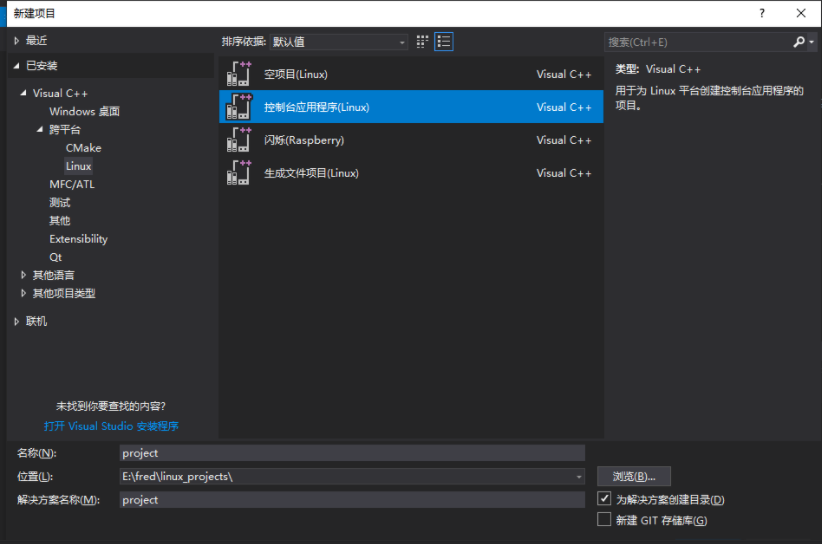The width and height of the screenshot is (822, 544).
Task: Select 闪烁(Raspberry) template name
Action: [304, 140]
